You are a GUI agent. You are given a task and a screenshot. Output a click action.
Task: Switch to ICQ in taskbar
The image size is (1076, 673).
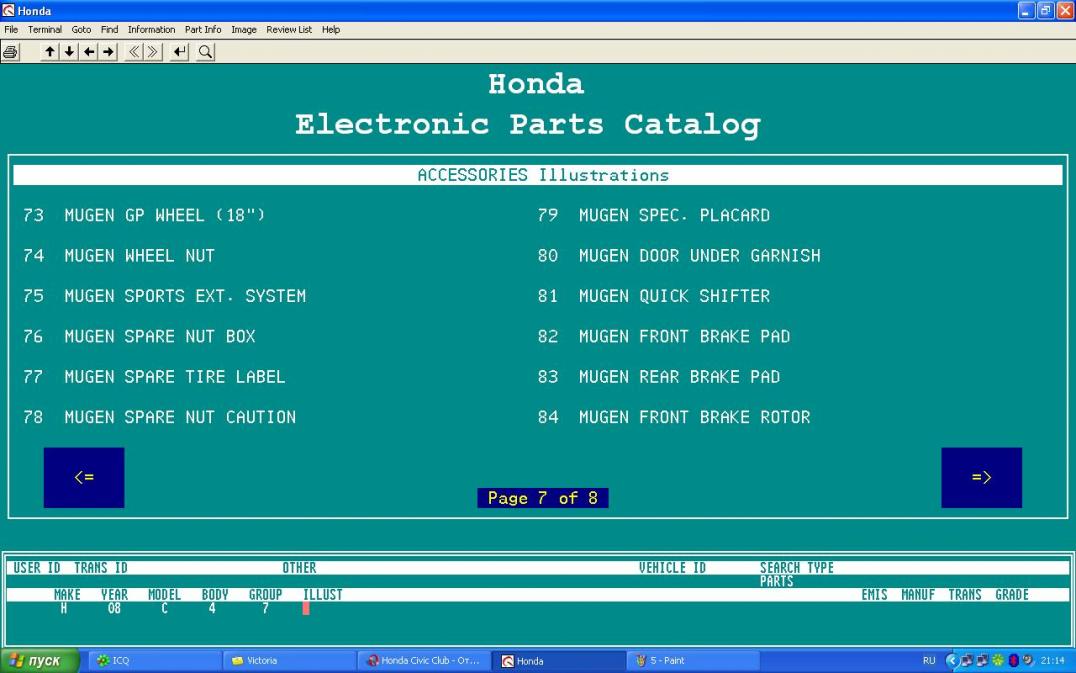coord(154,661)
